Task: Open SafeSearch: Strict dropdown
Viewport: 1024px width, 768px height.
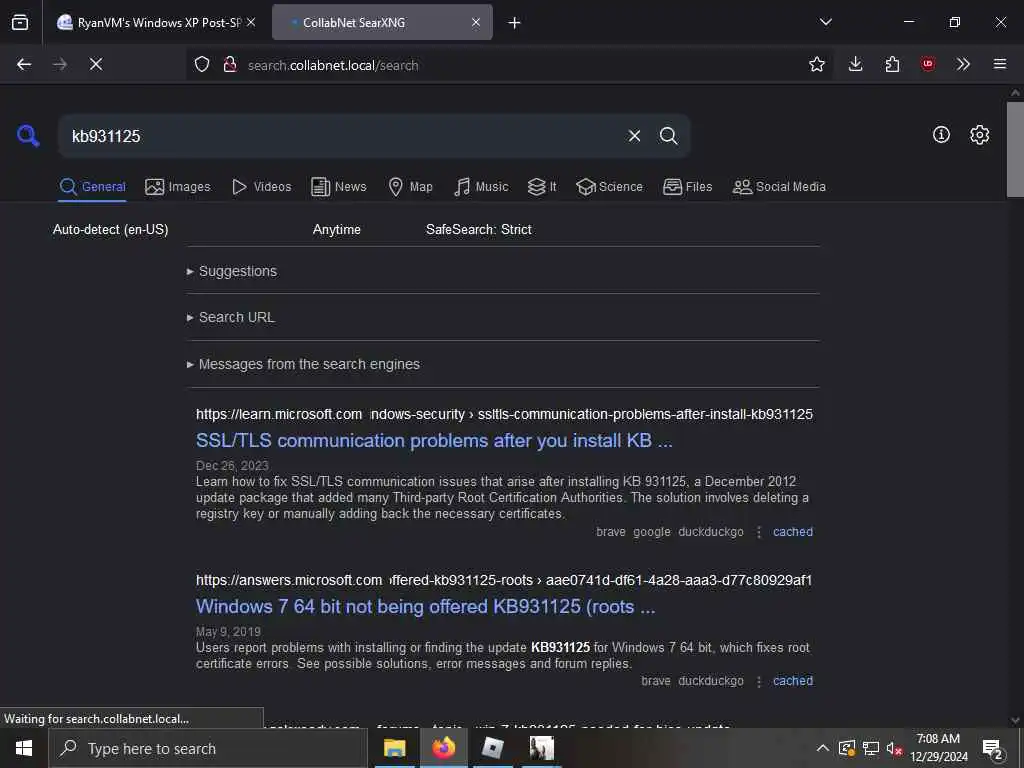Action: 479,229
